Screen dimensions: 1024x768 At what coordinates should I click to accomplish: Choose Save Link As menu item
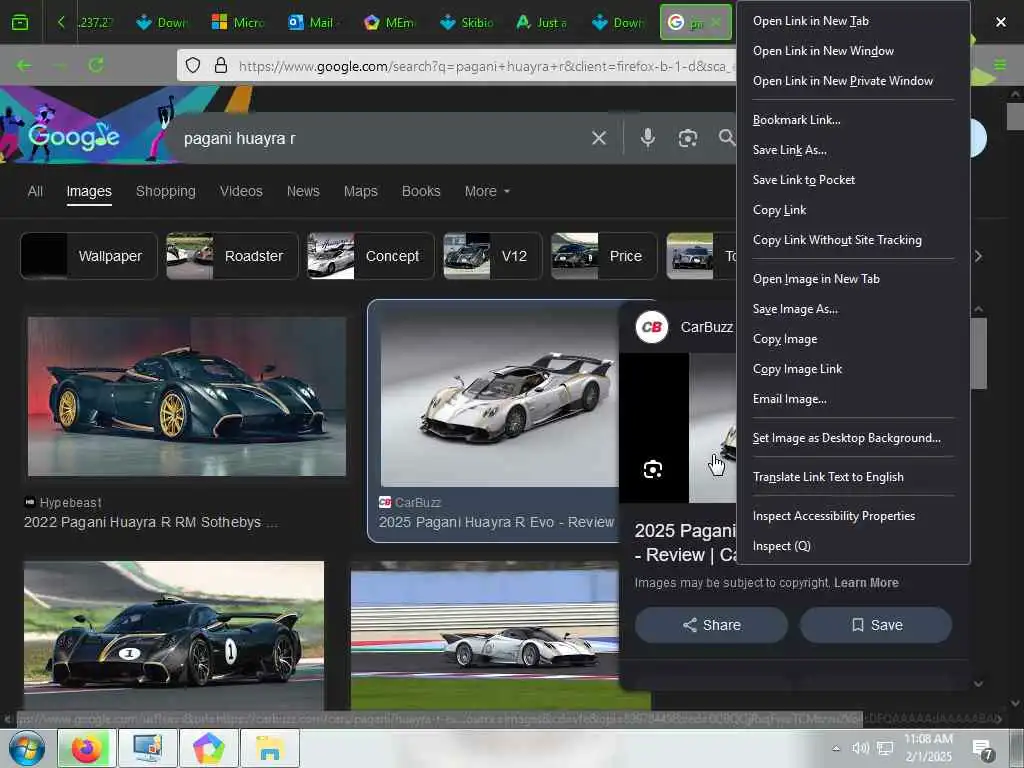tap(852, 150)
